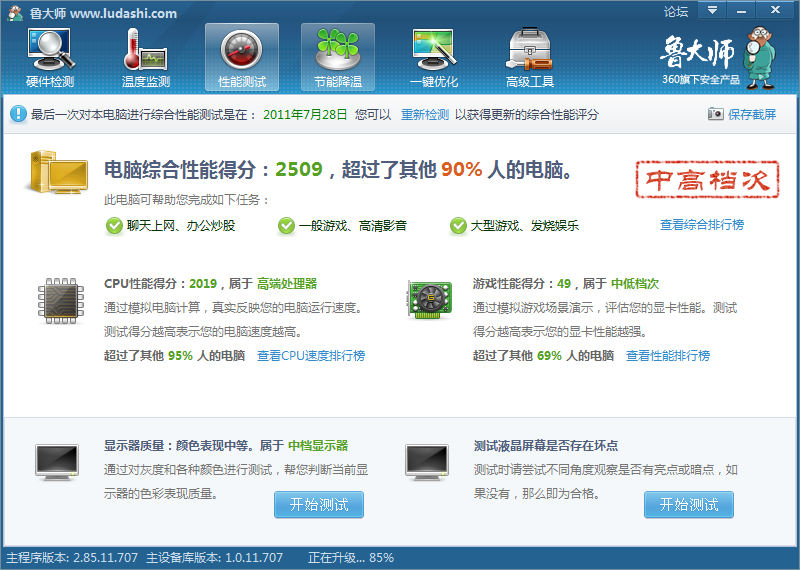Open 查看综合排行榜 overall ranking link
The width and height of the screenshot is (800, 570).
(x=702, y=225)
